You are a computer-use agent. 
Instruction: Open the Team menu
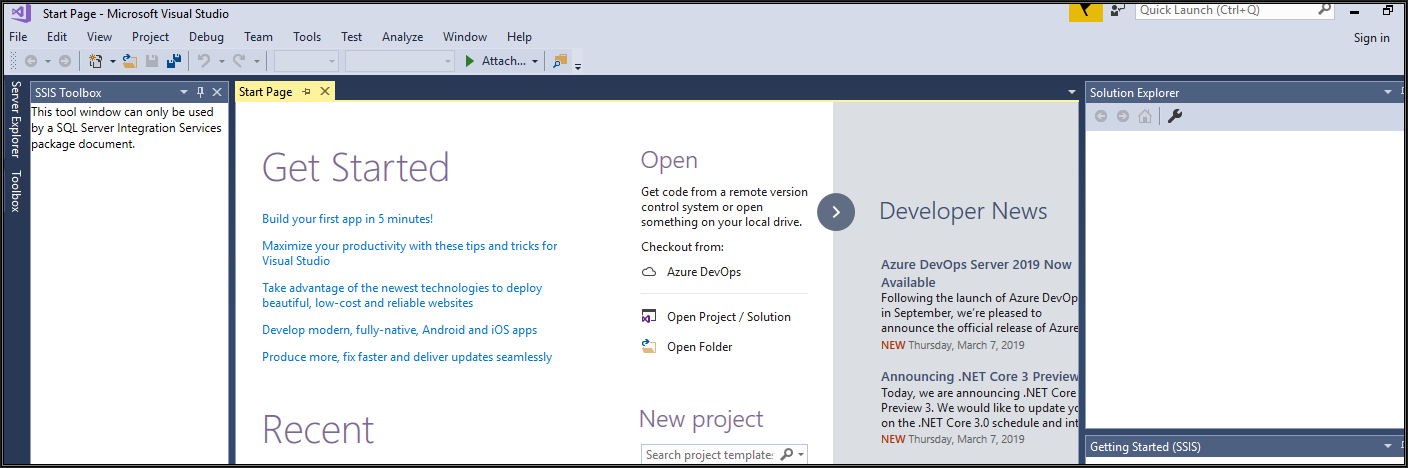point(258,37)
